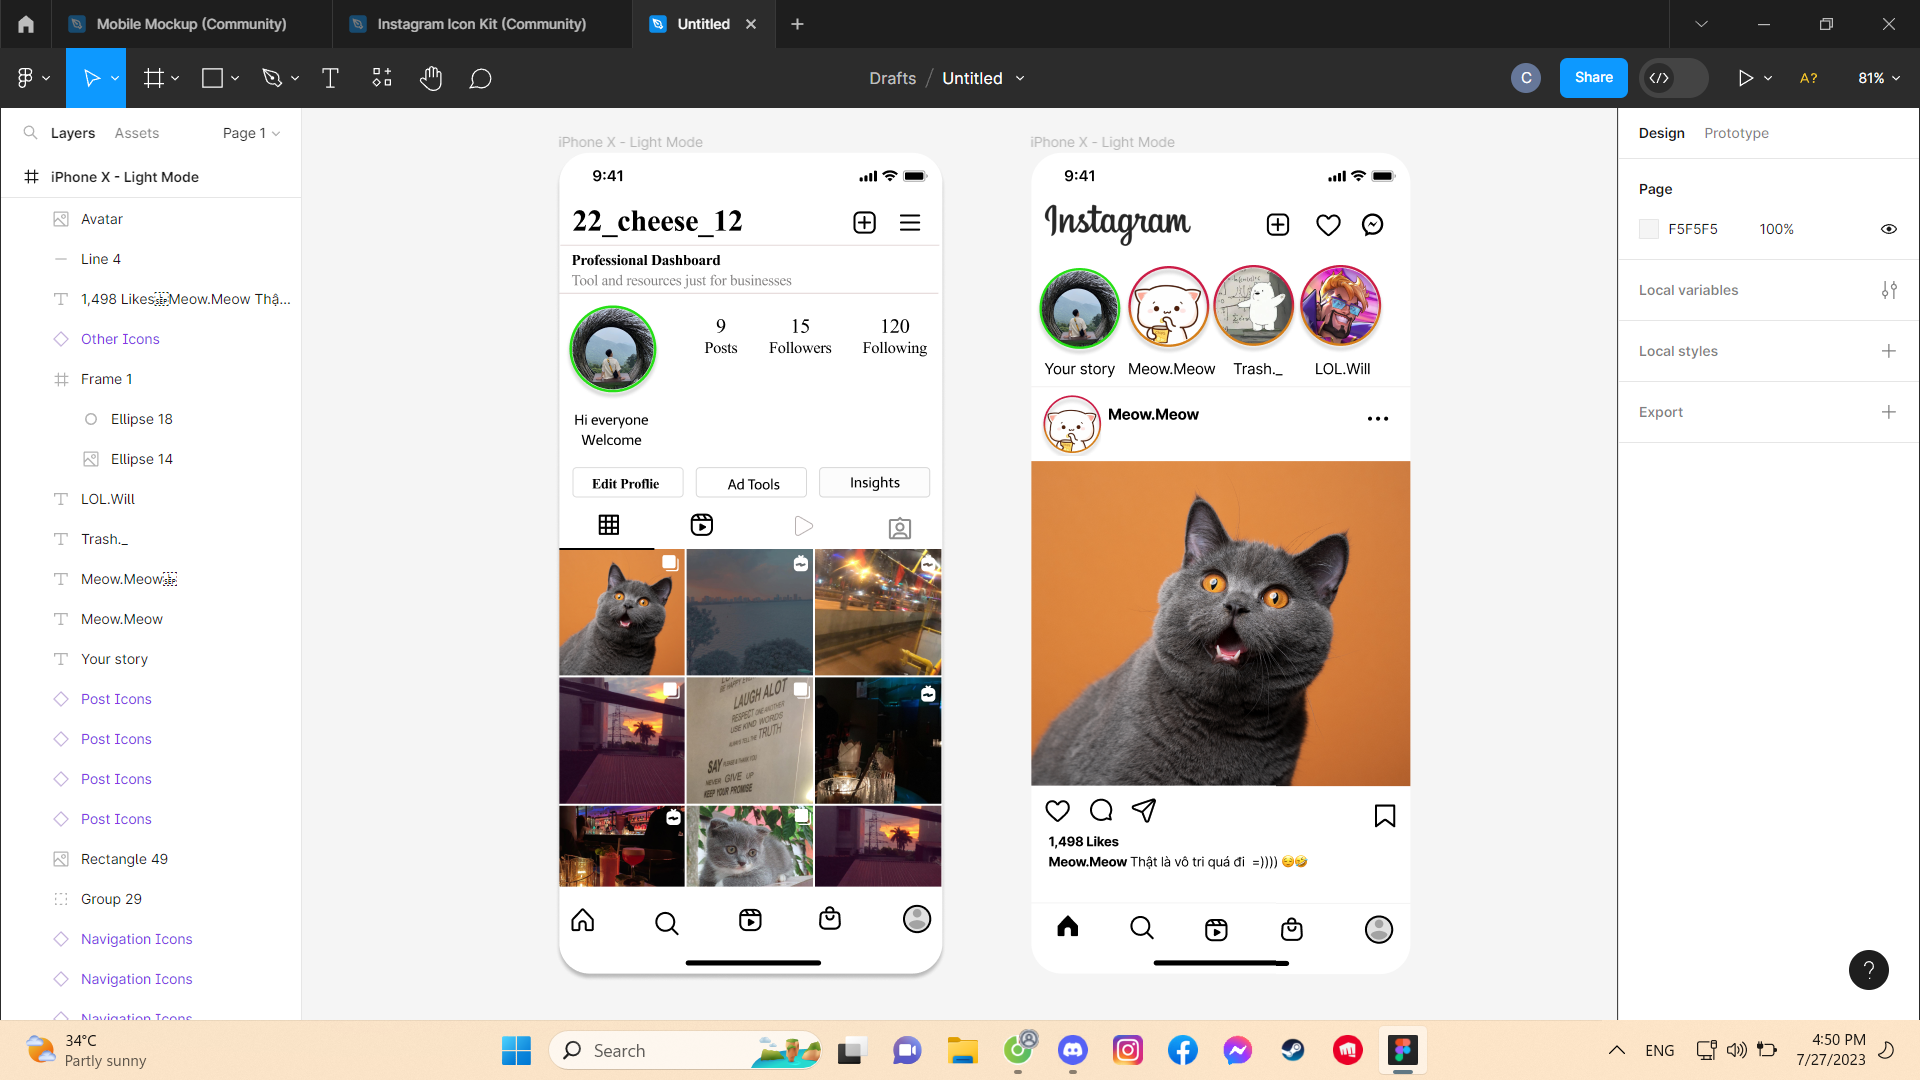Open the Resources components tool
The height and width of the screenshot is (1080, 1920).
point(382,78)
